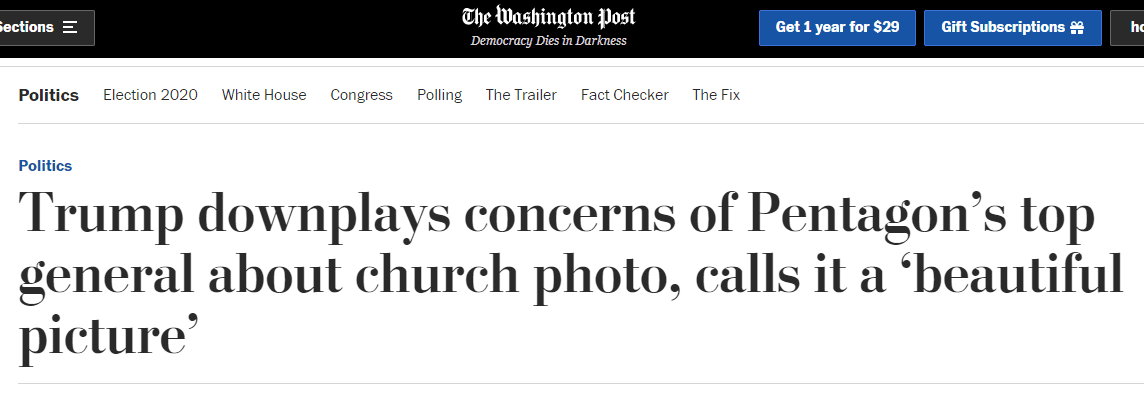Open the Election 2020 nav item
The width and height of the screenshot is (1144, 403).
point(150,95)
